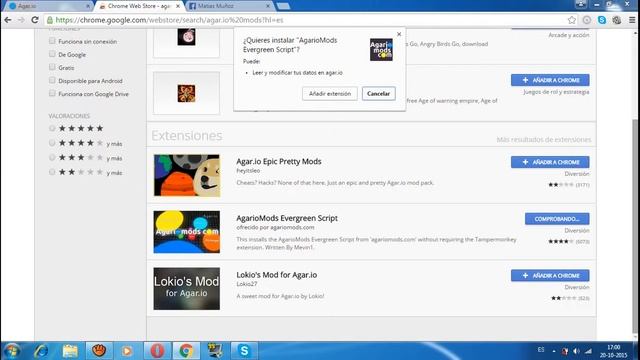Click the page vertical scrollbar
The image size is (640, 360).
(x=636, y=227)
